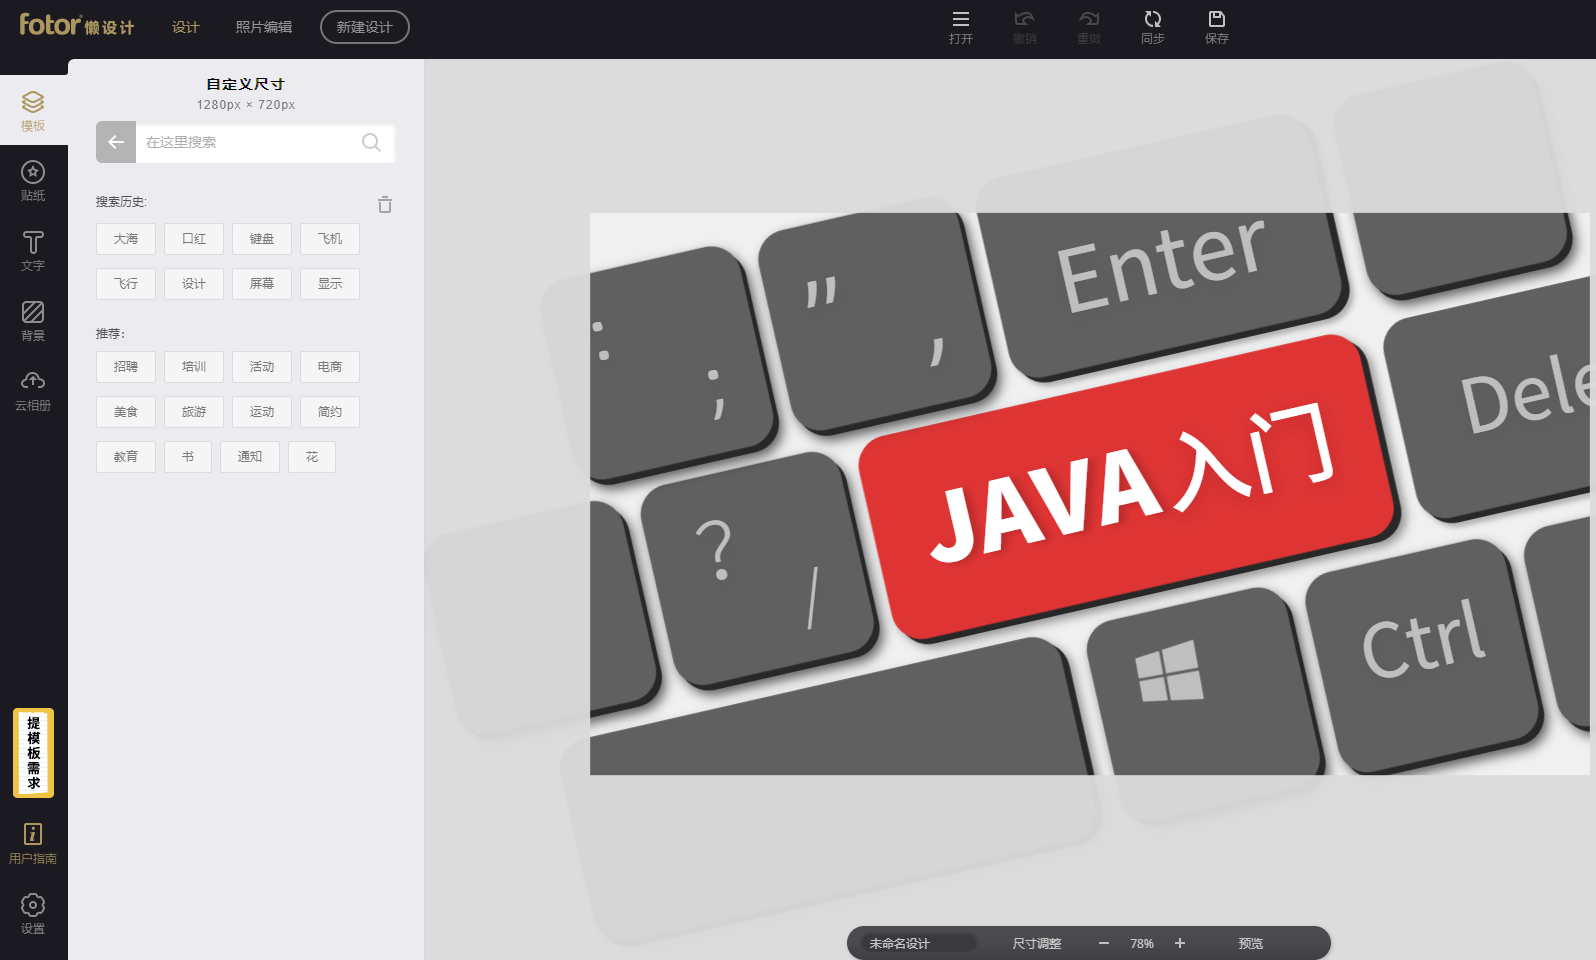Click the 新建设计 button
1596x960 pixels.
tap(365, 27)
